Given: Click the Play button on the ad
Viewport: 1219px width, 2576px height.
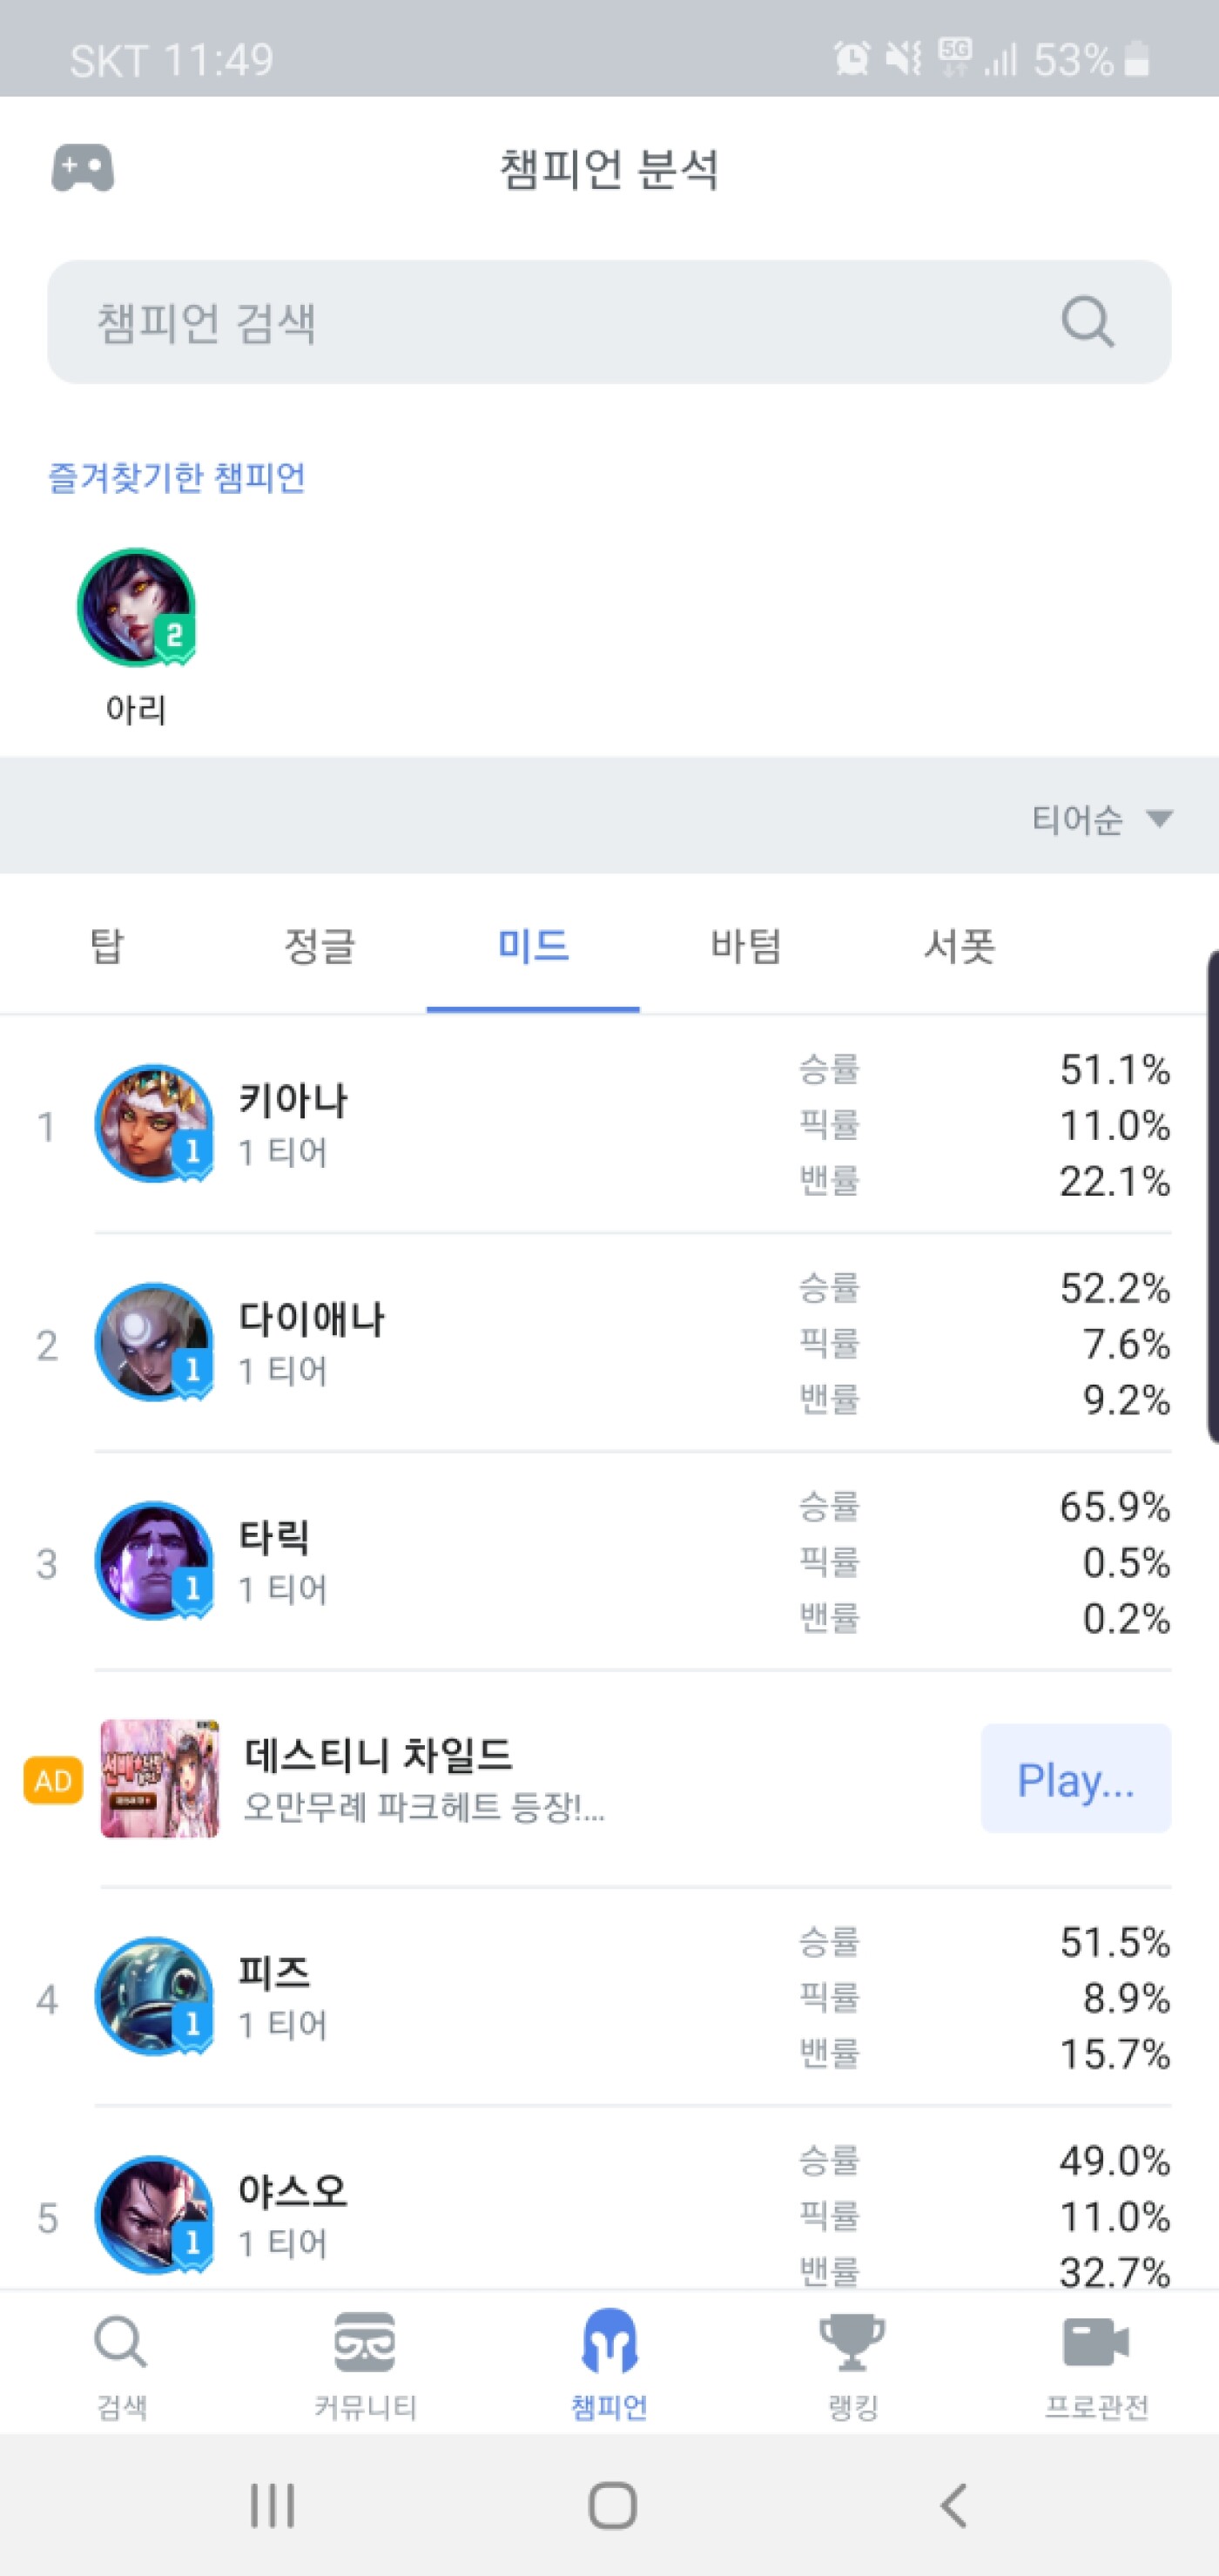Looking at the screenshot, I should pos(1075,1778).
